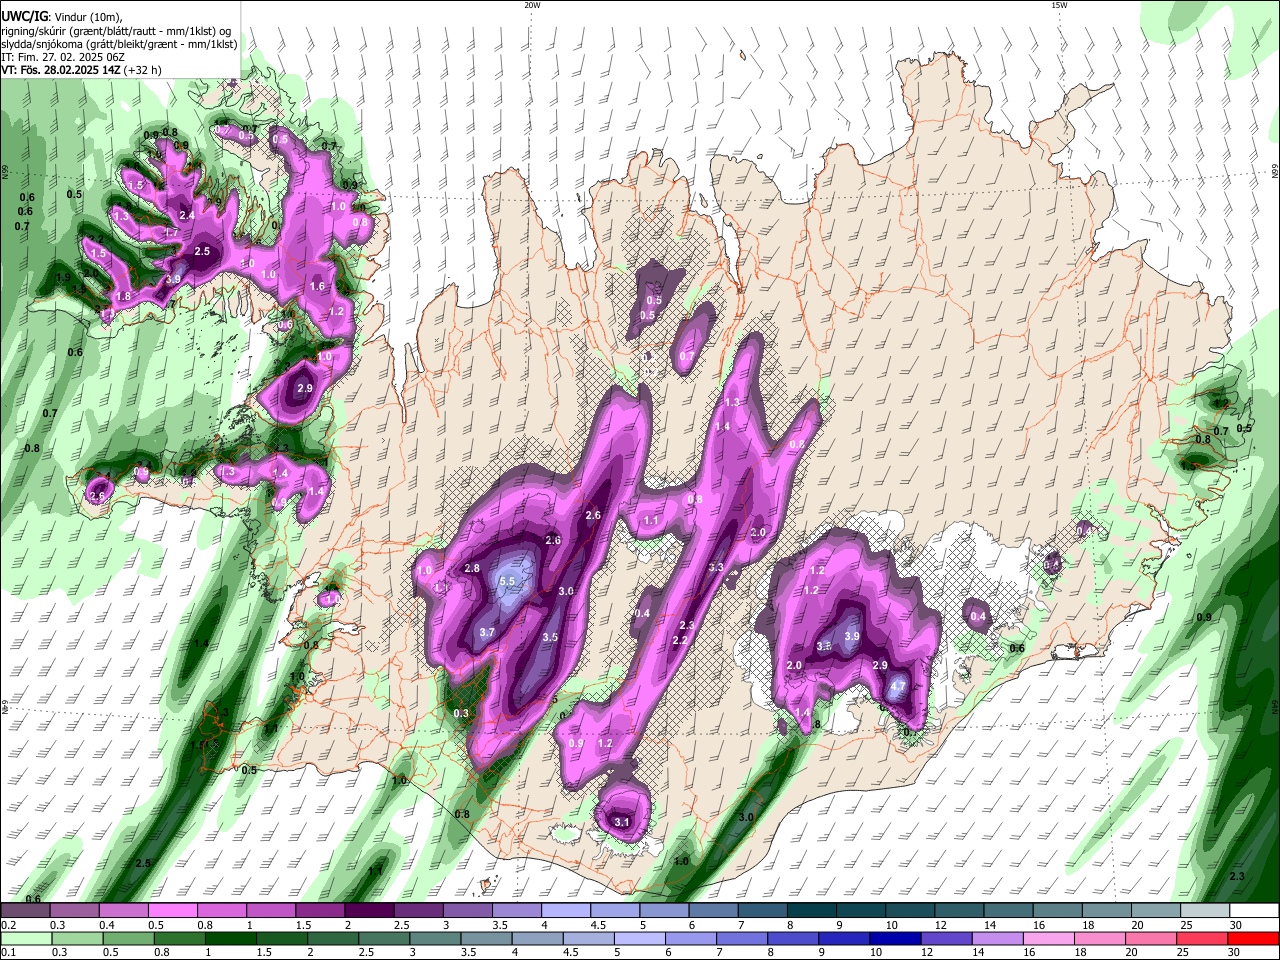This screenshot has height=960, width=1280.
Task: Click the 'rigning/skúrir' legend description line
Action: click(x=116, y=31)
